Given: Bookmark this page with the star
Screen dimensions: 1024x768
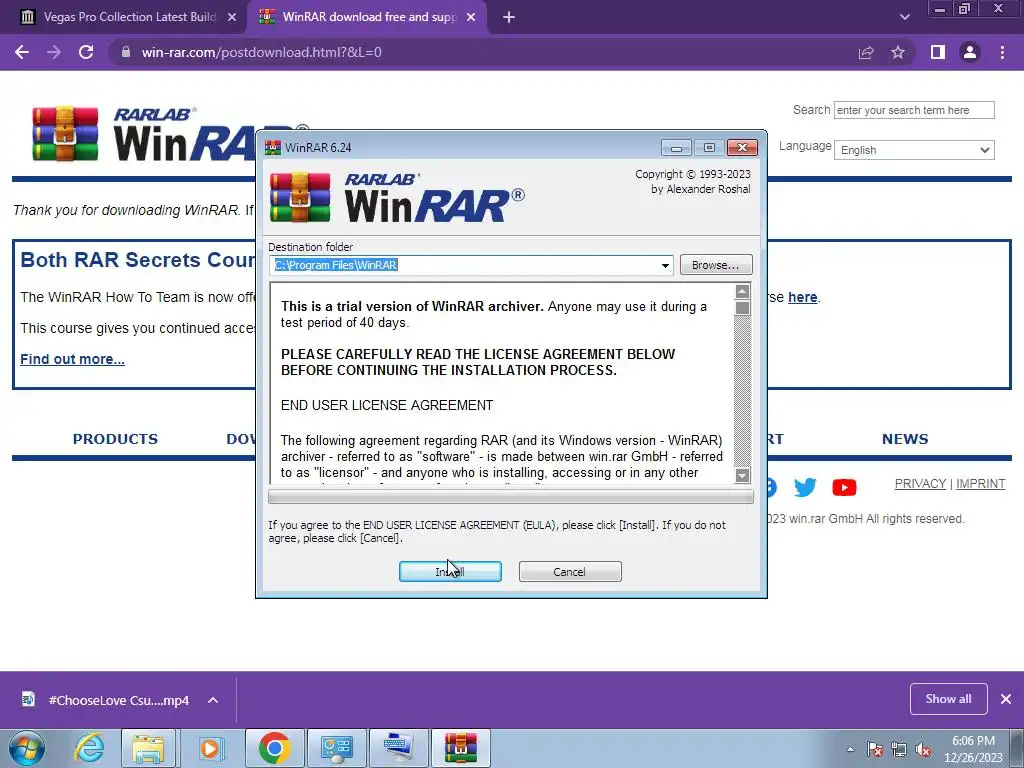Looking at the screenshot, I should [x=898, y=52].
